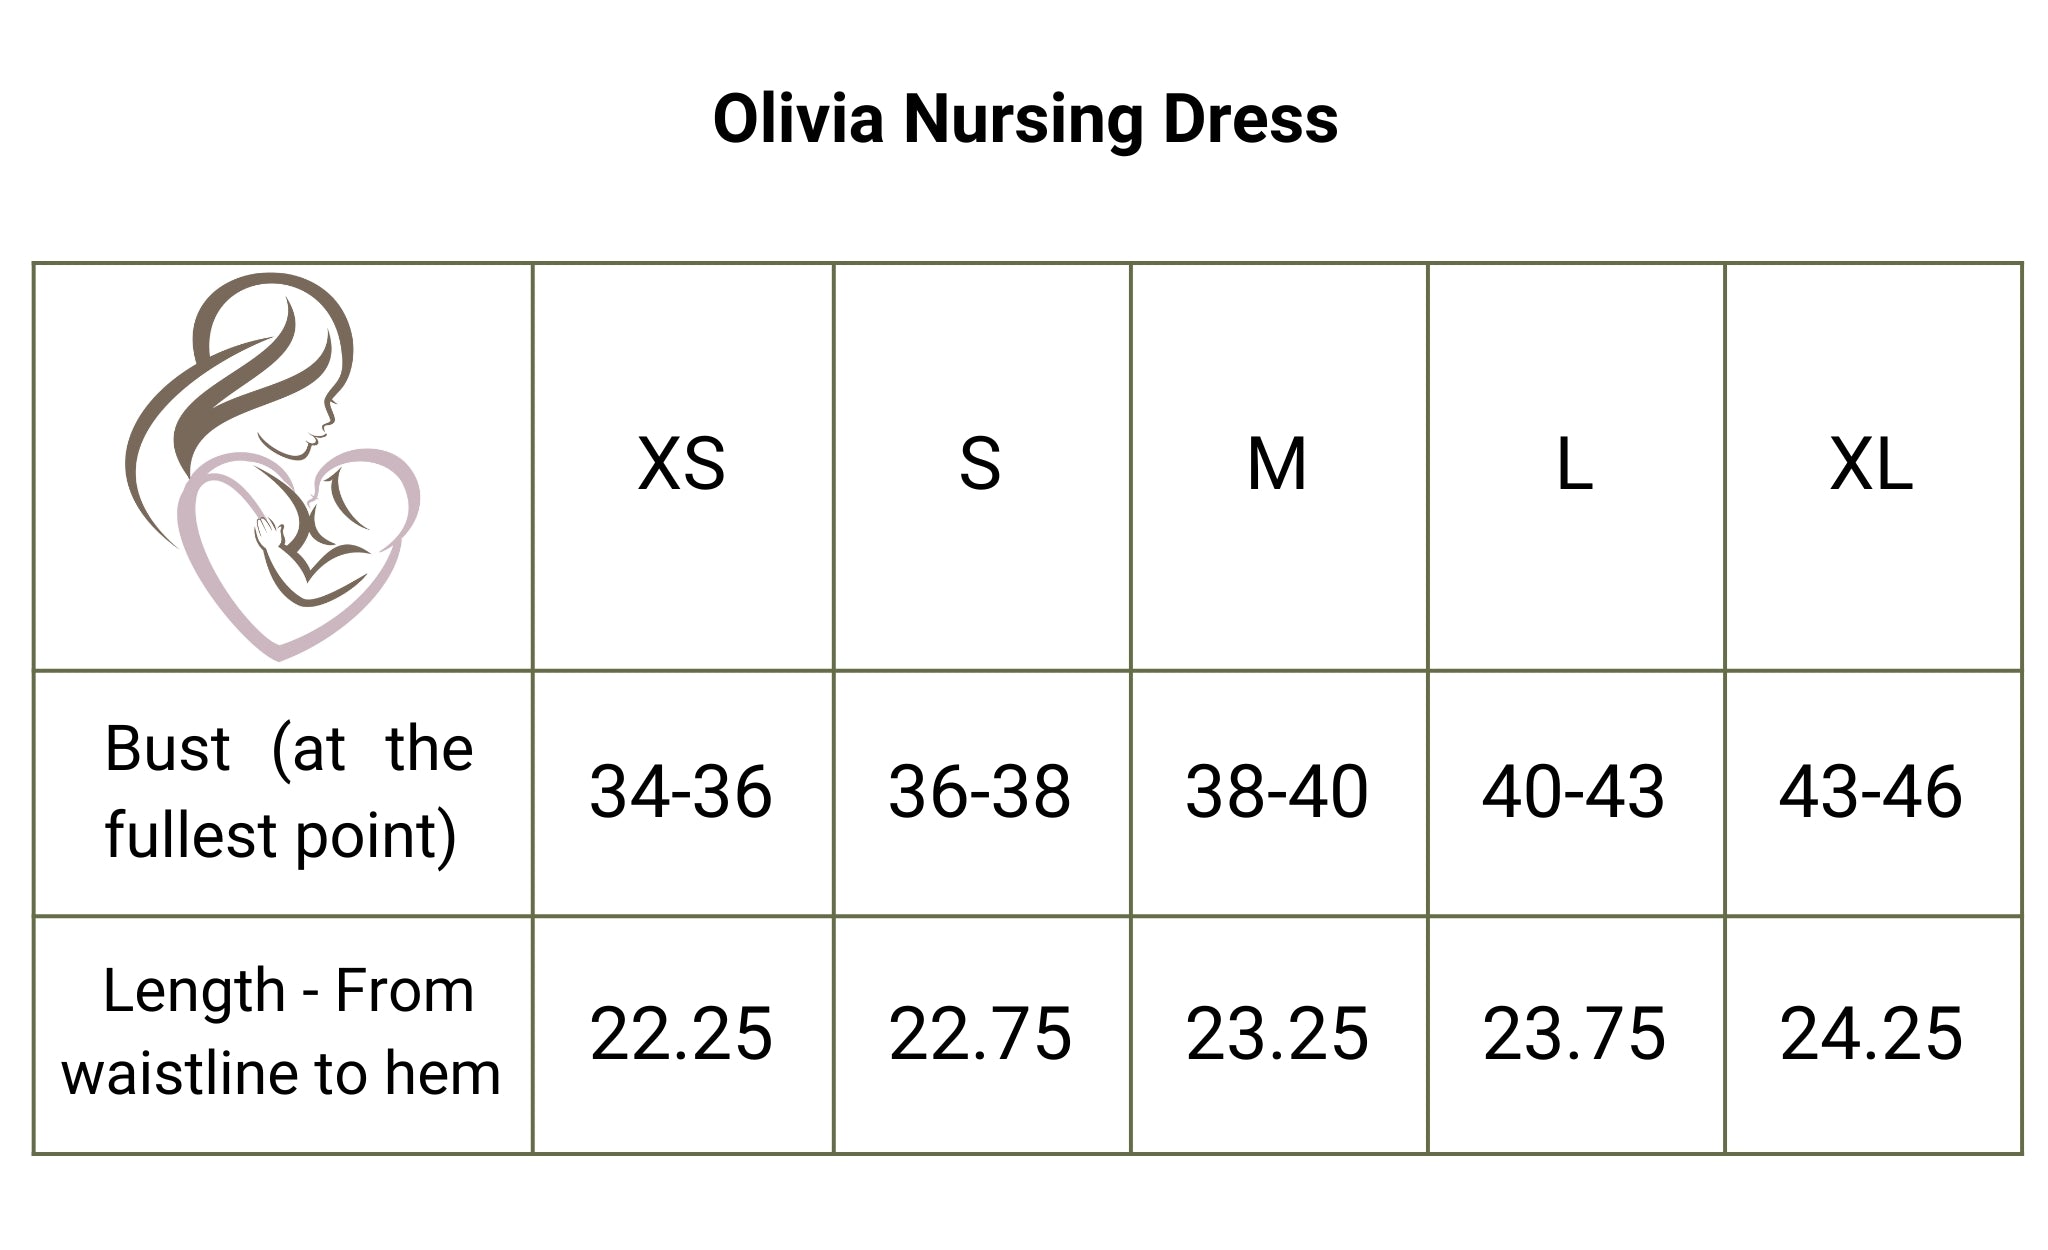
Task: Select the XS size column header
Action: [681, 465]
